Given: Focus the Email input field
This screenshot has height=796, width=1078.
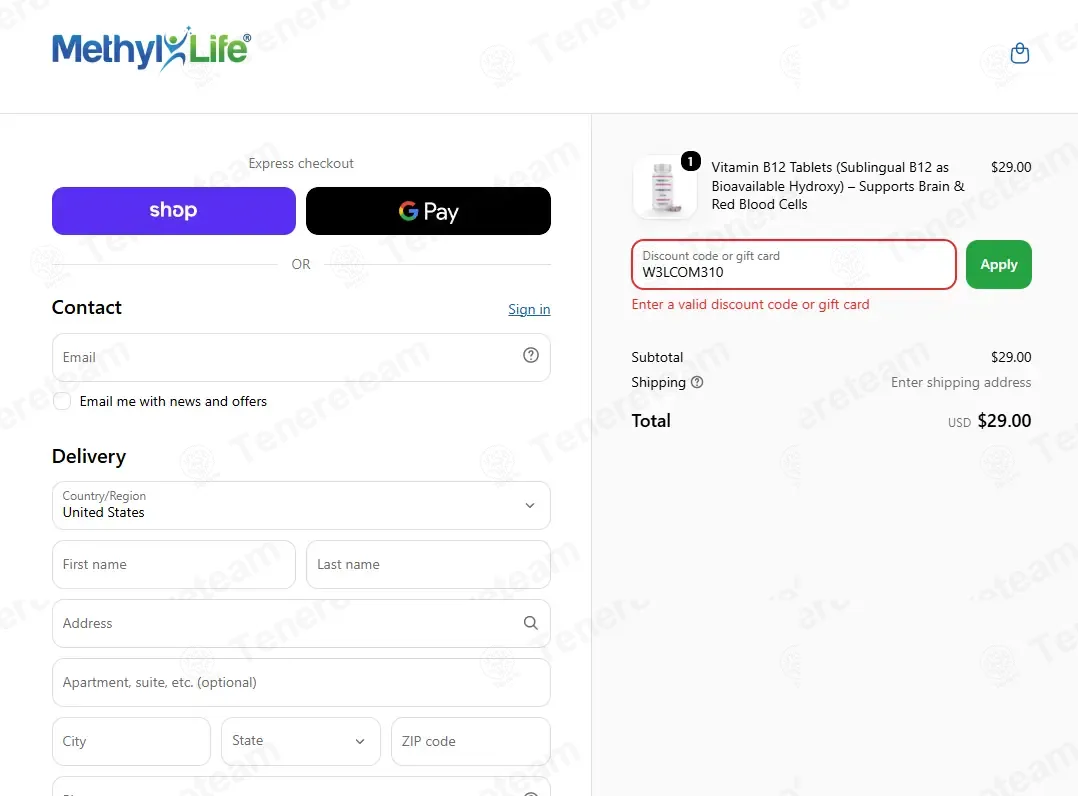Looking at the screenshot, I should 301,357.
